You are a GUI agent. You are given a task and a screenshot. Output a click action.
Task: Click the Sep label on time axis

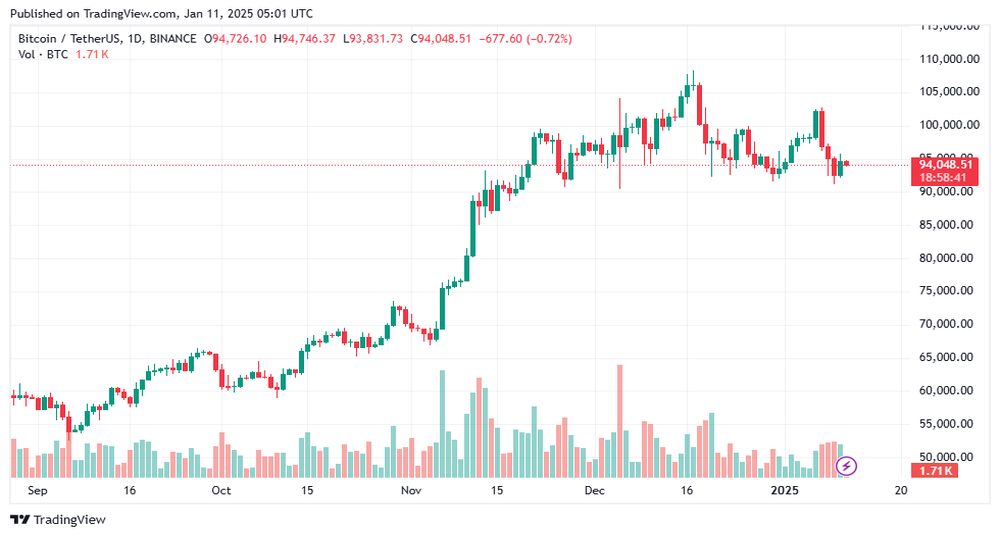click(38, 491)
